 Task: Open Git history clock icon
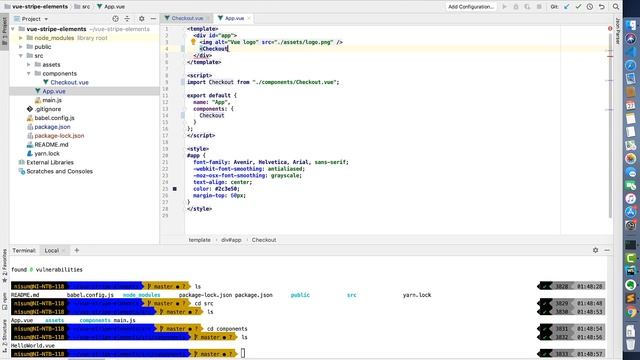pos(590,7)
